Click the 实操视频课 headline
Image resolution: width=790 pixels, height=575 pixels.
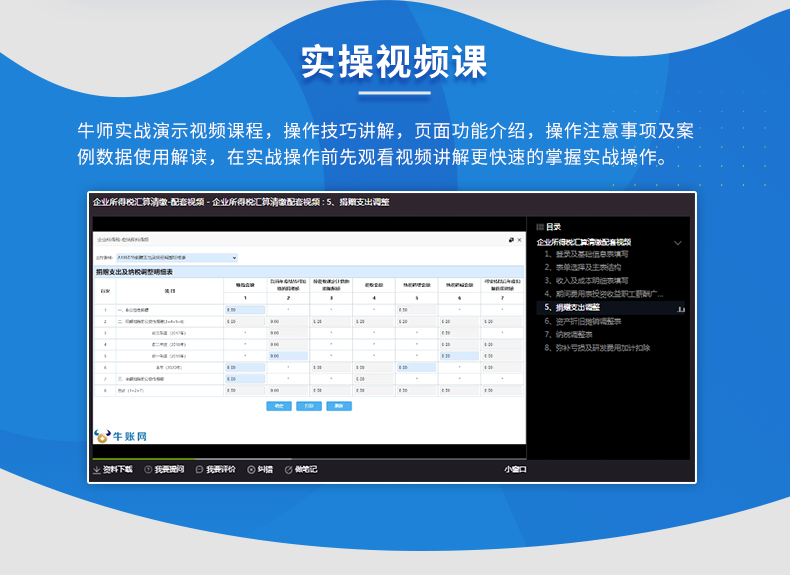[394, 61]
